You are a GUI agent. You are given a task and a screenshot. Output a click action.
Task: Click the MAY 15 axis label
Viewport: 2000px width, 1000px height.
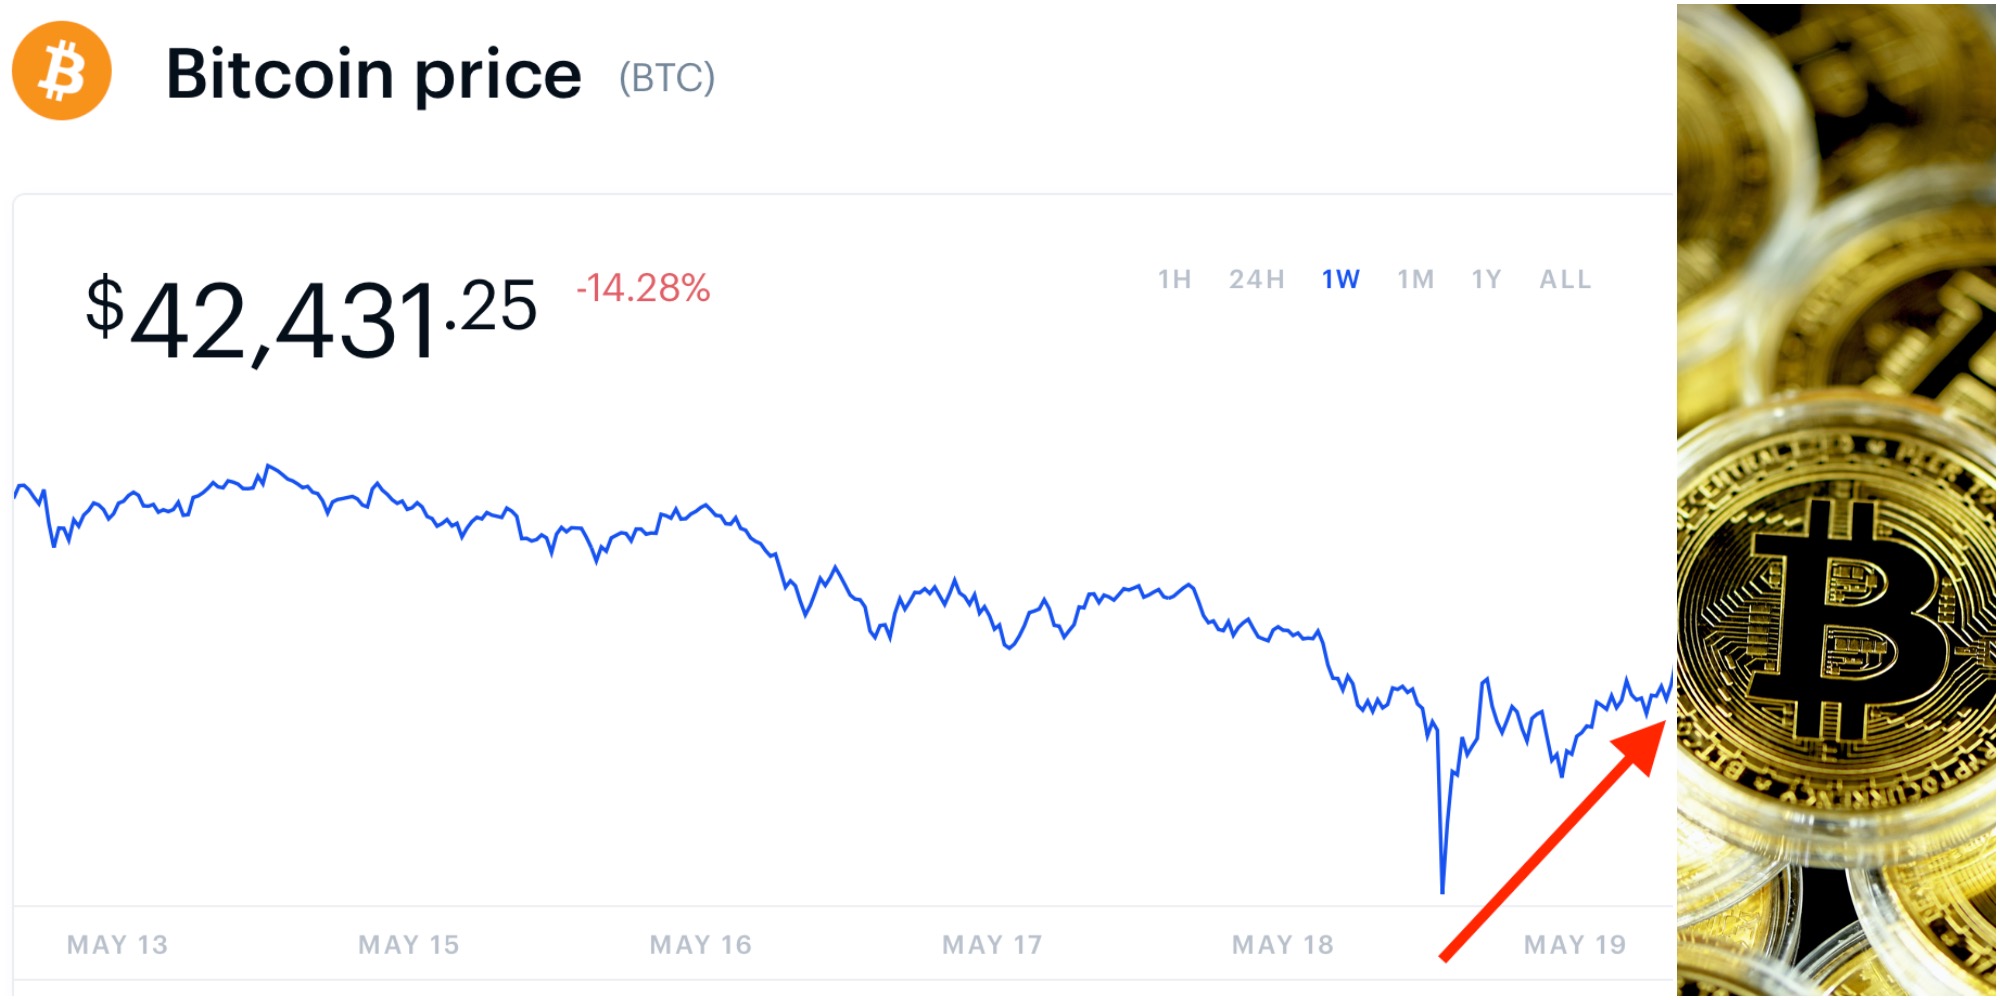(408, 944)
